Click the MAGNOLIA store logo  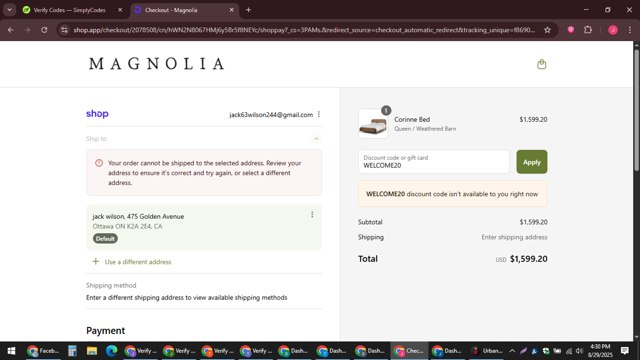tap(157, 64)
